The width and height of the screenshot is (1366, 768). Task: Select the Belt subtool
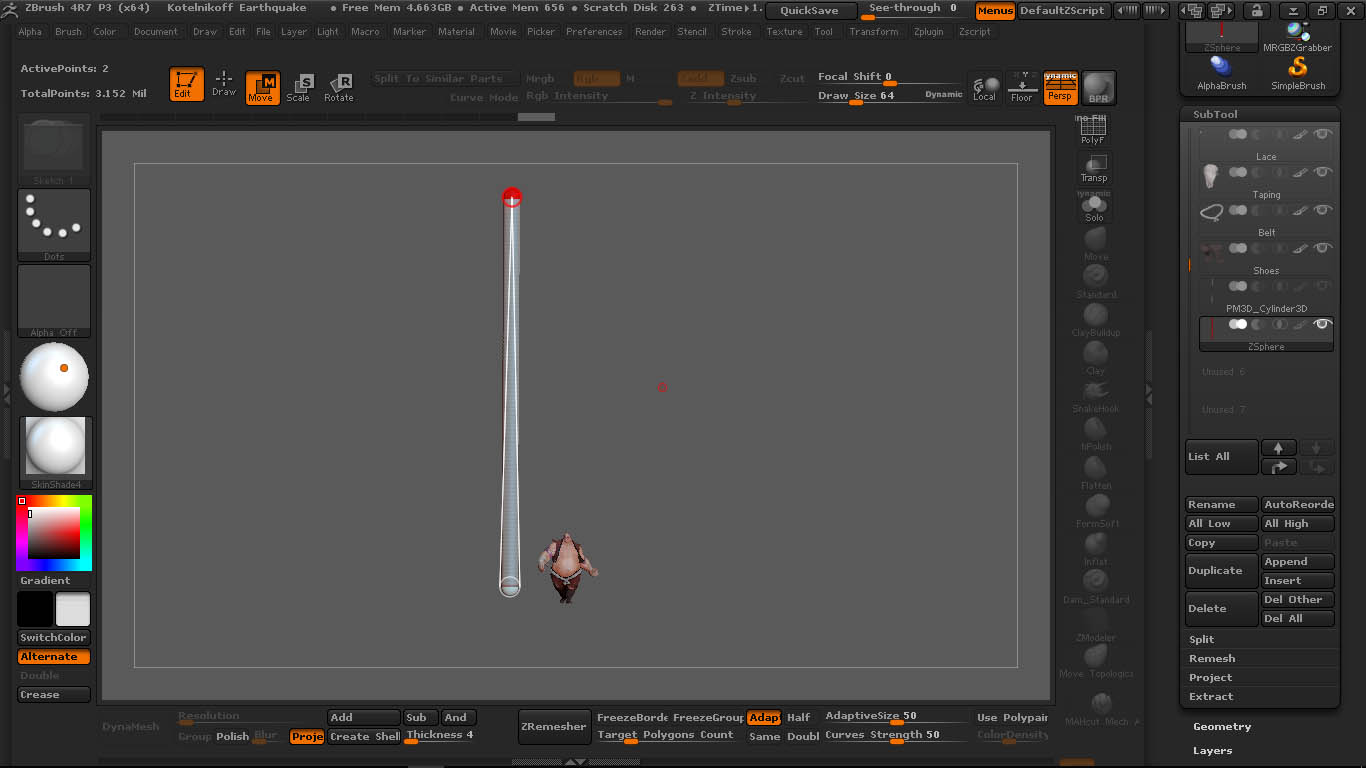(x=1266, y=232)
